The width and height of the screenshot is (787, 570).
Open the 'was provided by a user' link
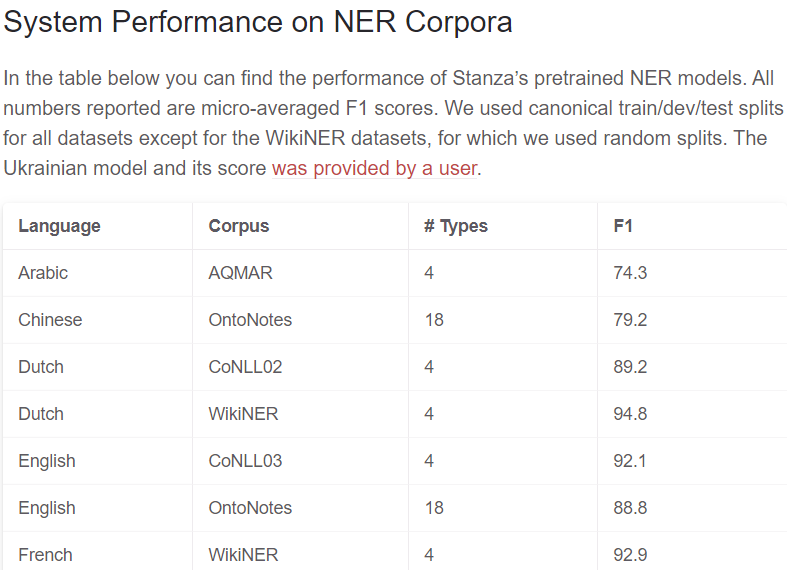(374, 169)
